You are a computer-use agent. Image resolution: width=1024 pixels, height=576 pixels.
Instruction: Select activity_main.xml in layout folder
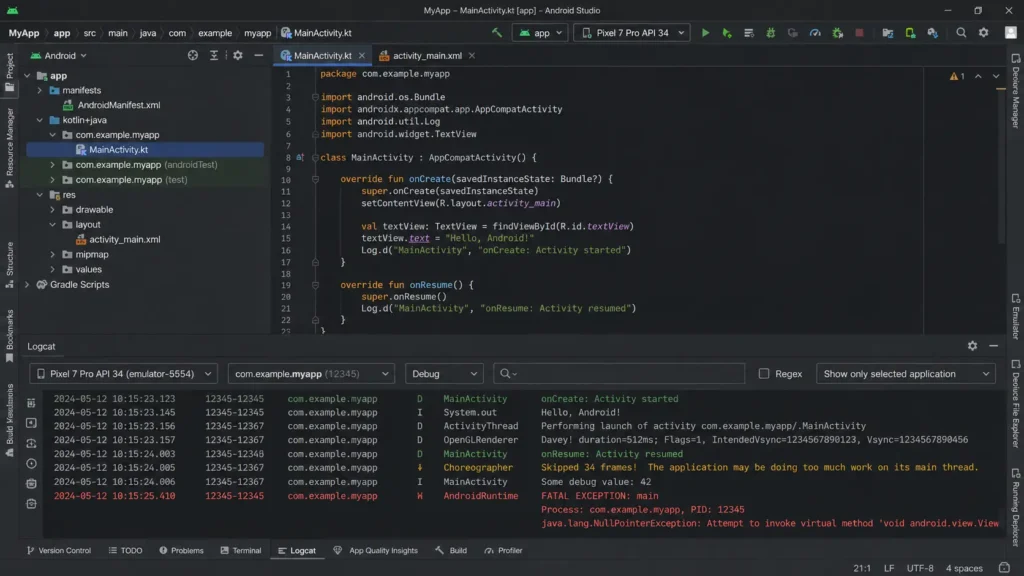124,240
